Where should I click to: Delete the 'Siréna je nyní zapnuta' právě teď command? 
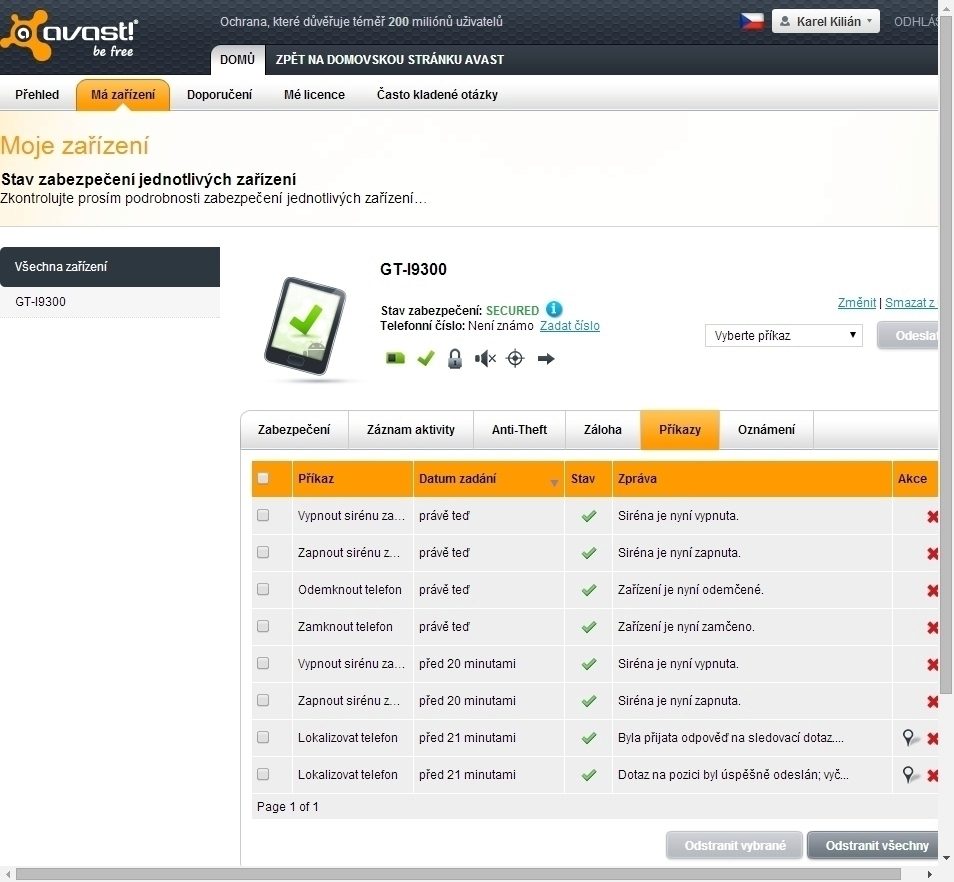pyautogui.click(x=932, y=554)
